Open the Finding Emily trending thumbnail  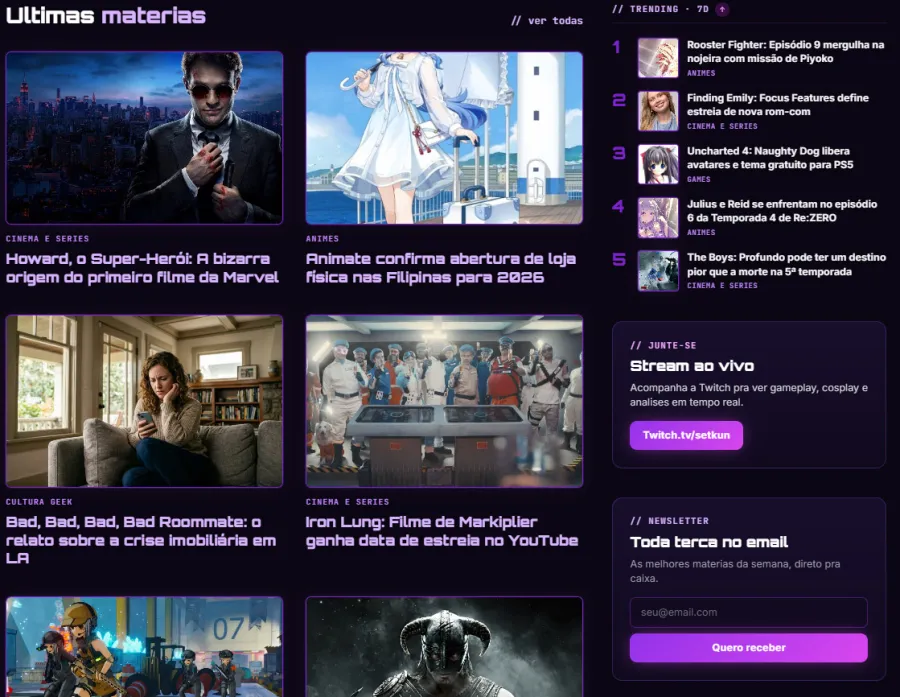coord(658,111)
